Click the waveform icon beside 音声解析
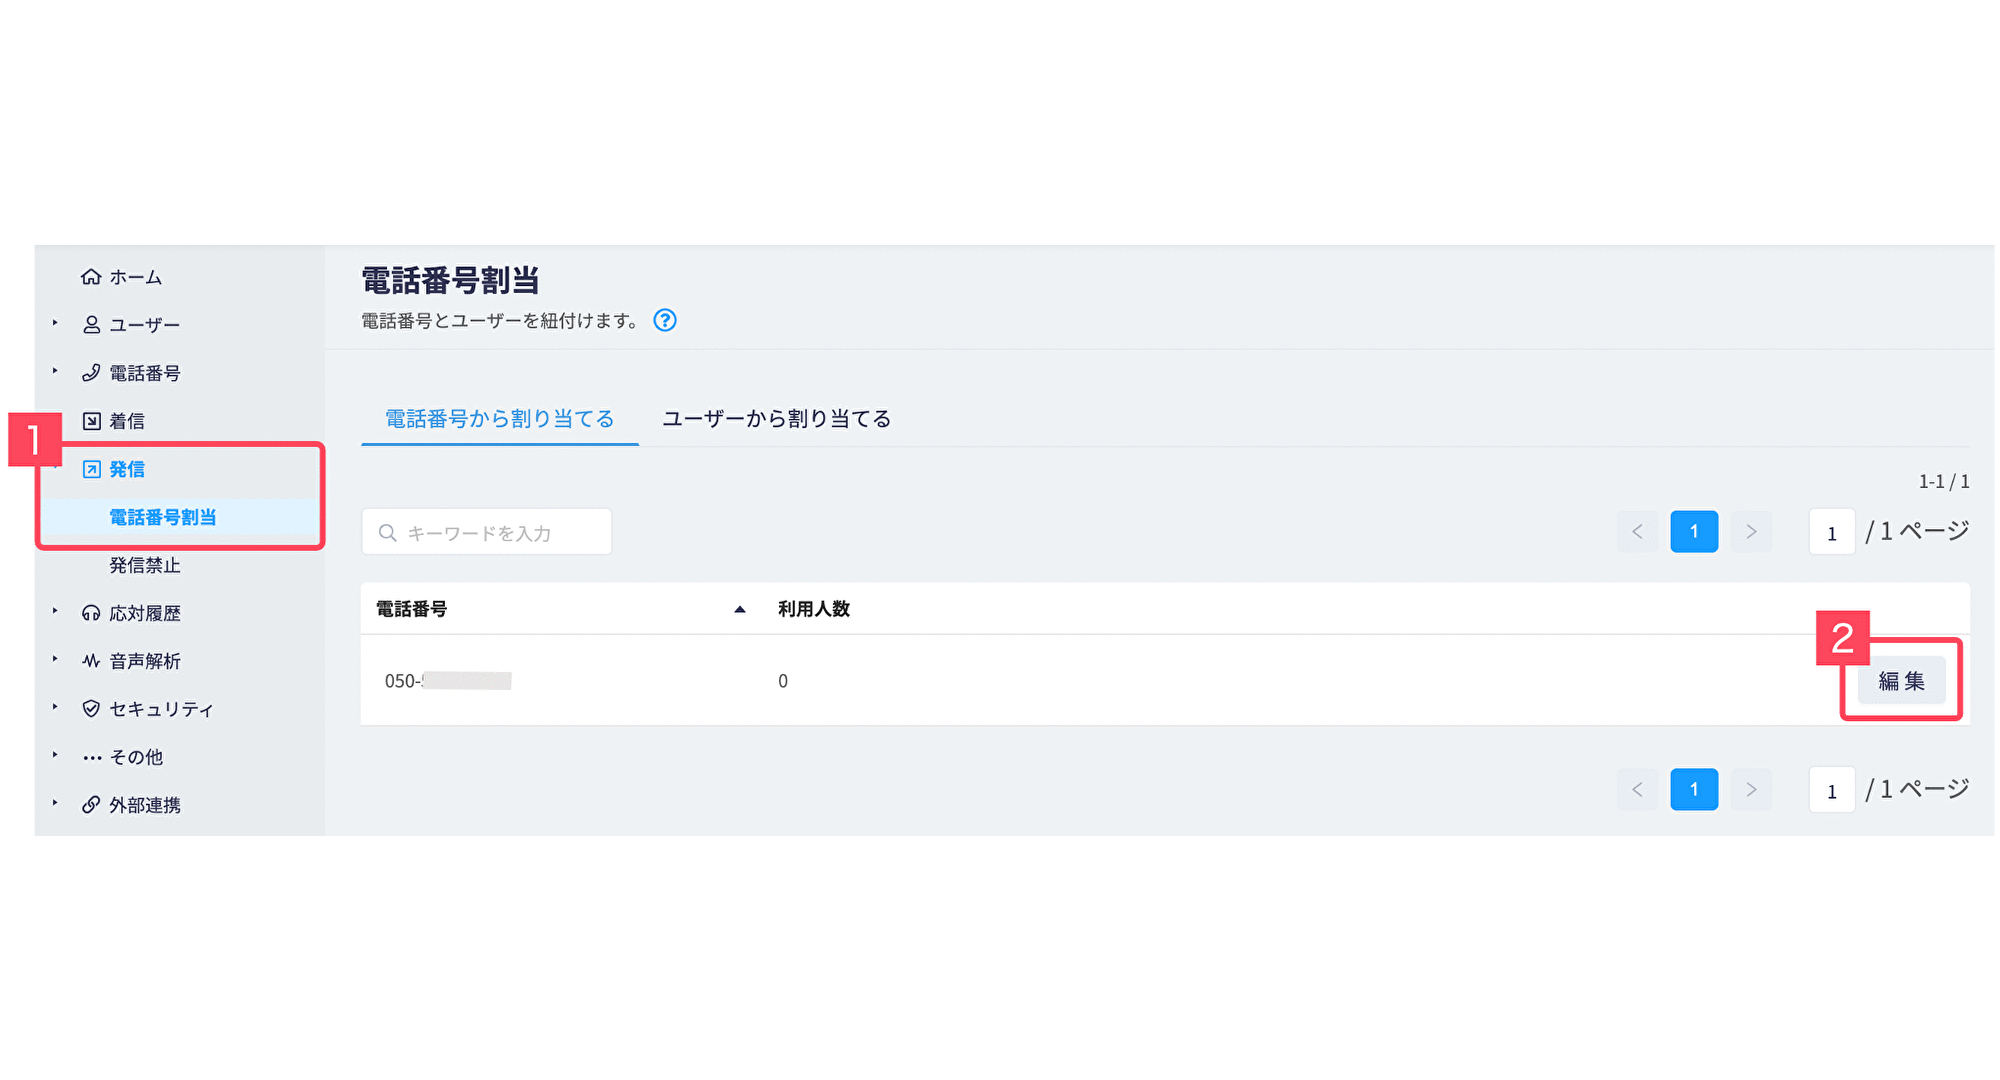The image size is (2000, 1080). [x=91, y=661]
